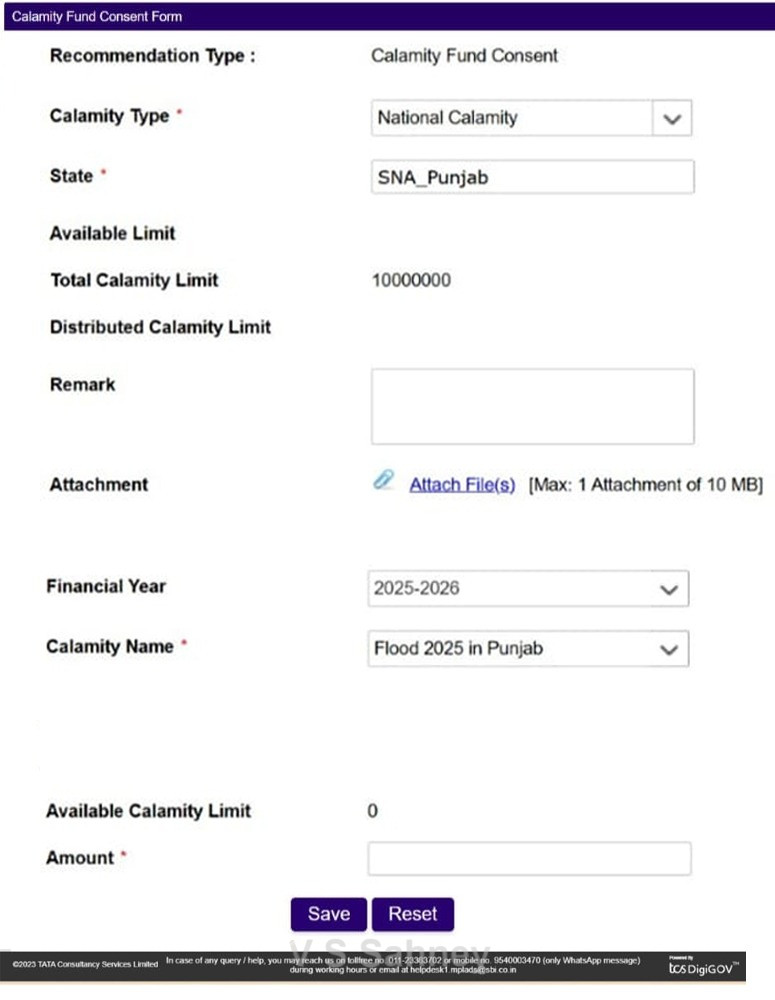Click the Calamity Fund Consent Form title bar
The height and width of the screenshot is (1000, 775).
(x=97, y=17)
